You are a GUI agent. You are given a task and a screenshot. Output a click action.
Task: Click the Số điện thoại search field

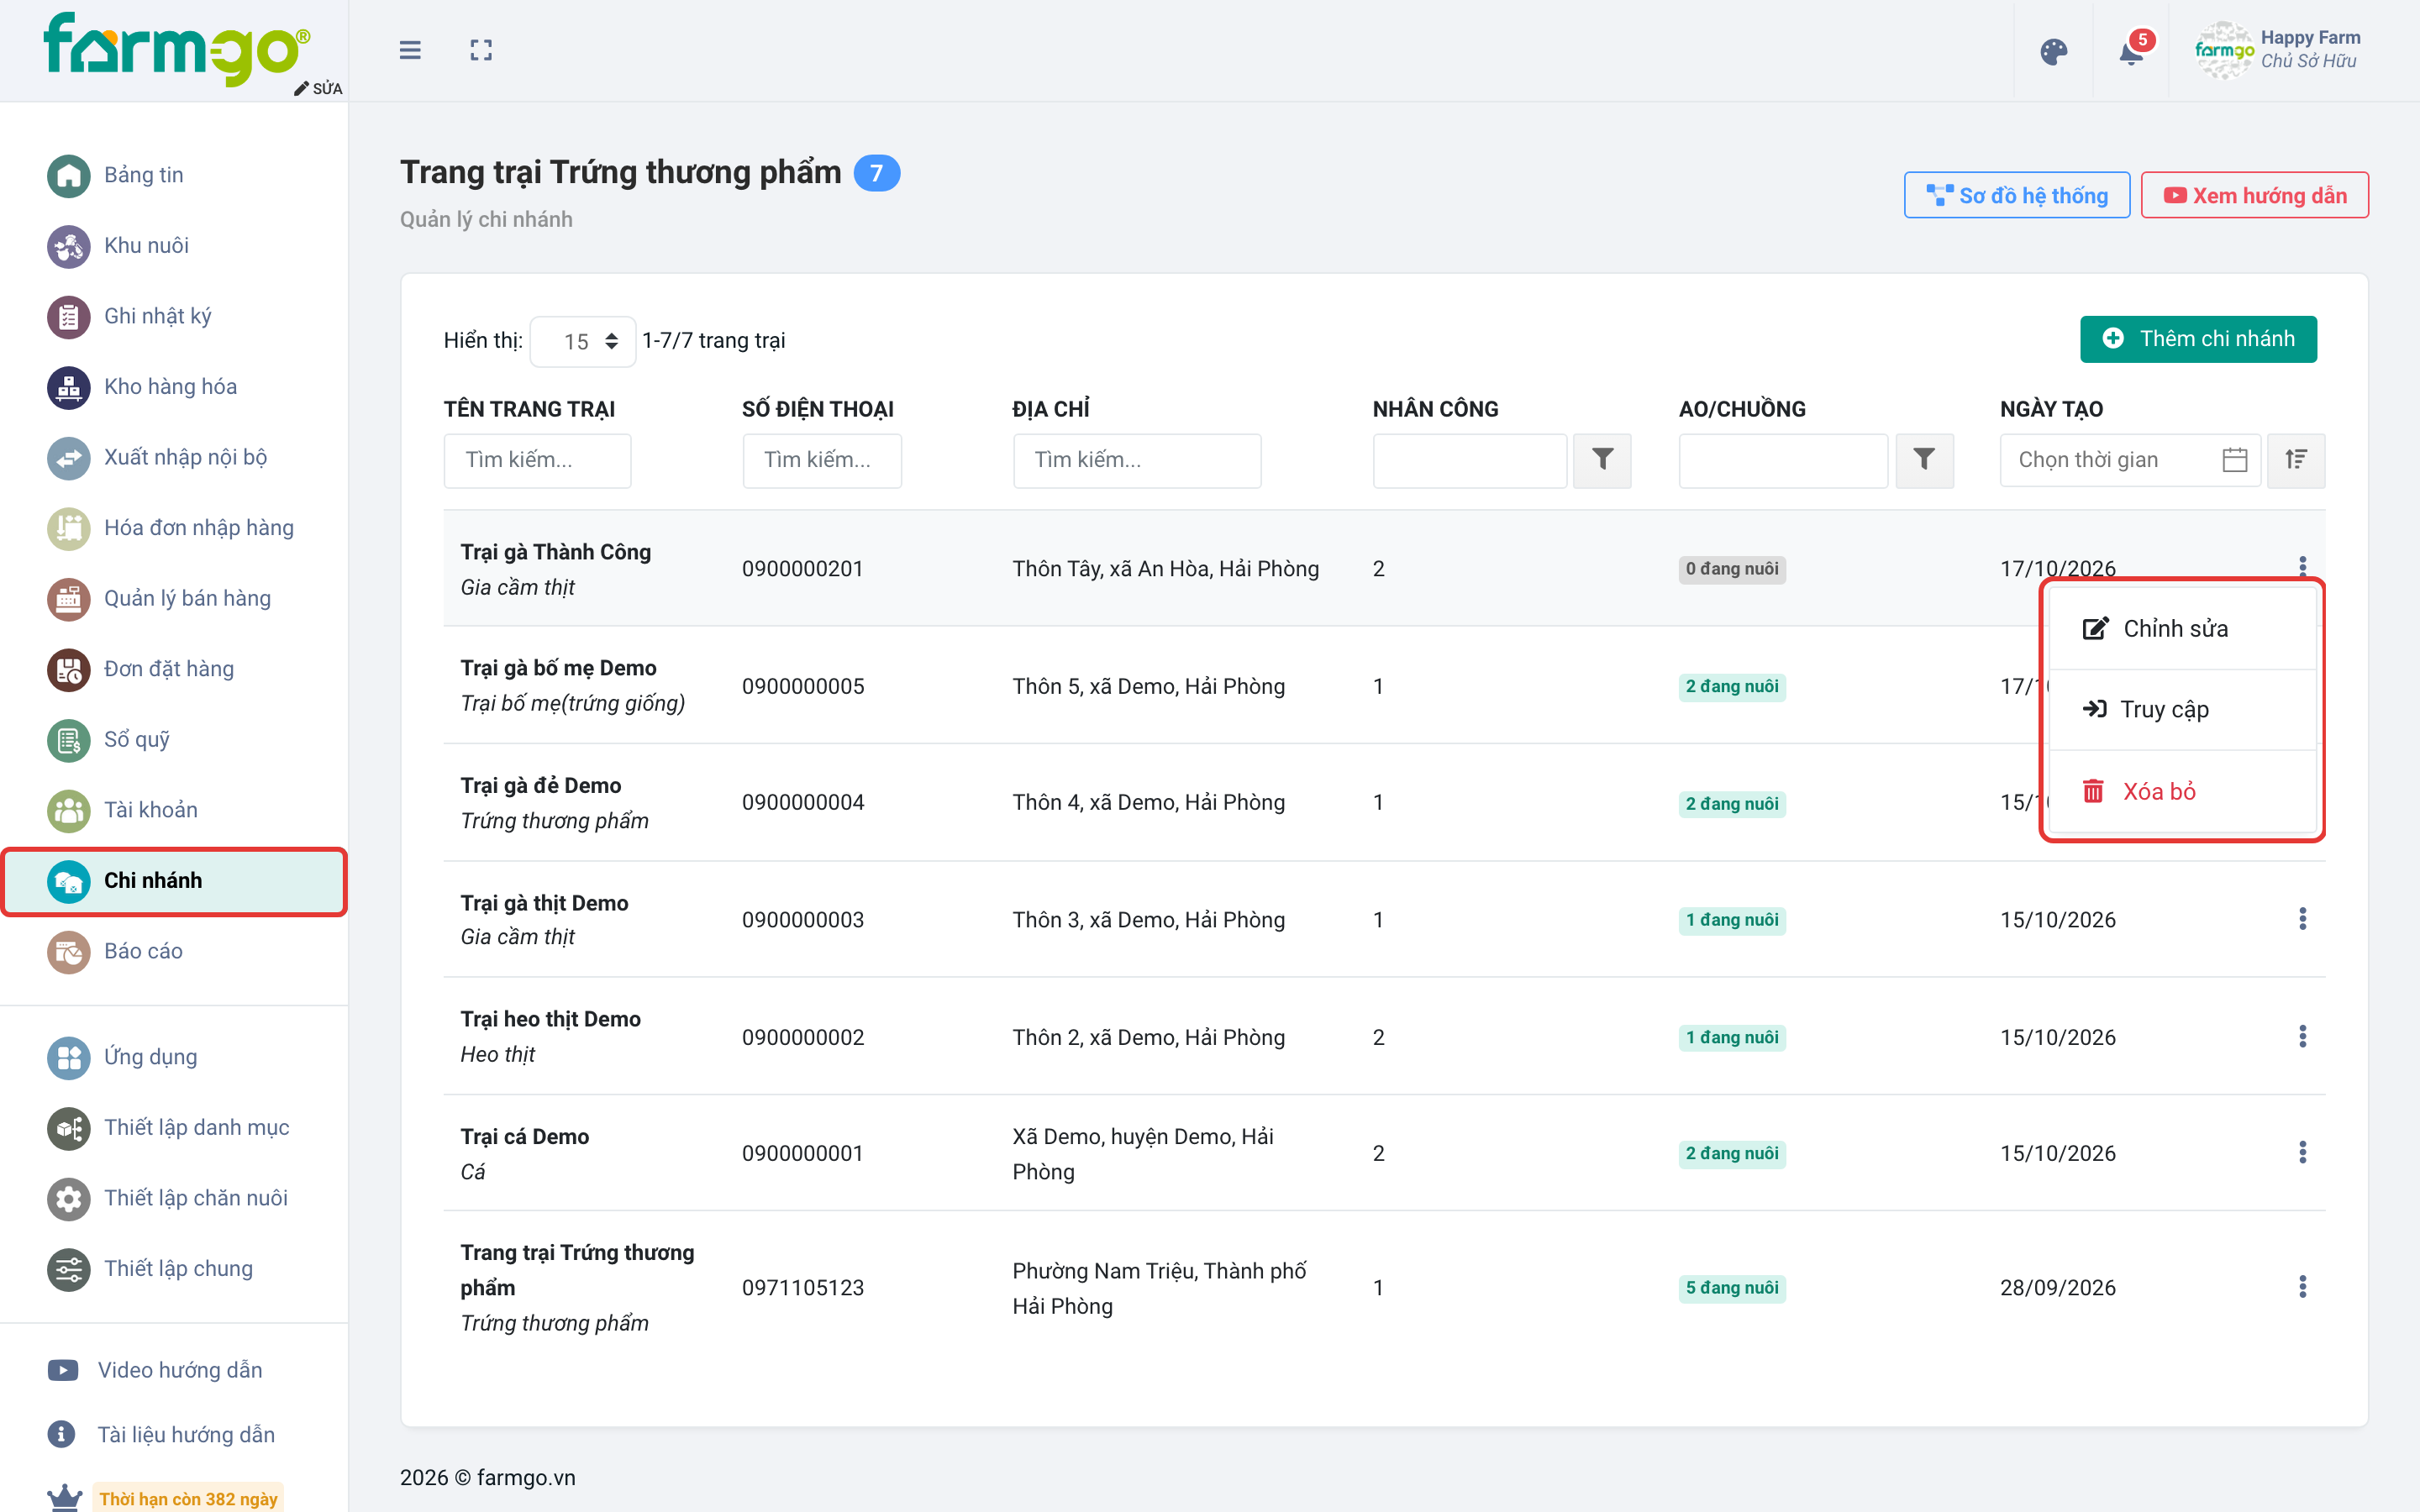point(821,460)
